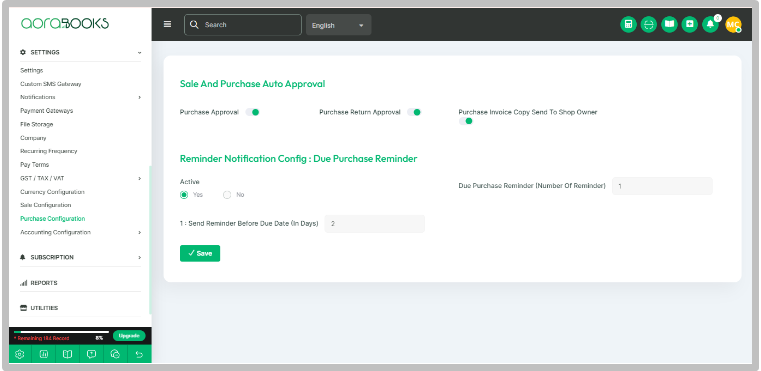Click the Send Reminder Before Due Date field
The height and width of the screenshot is (371, 761).
(375, 224)
